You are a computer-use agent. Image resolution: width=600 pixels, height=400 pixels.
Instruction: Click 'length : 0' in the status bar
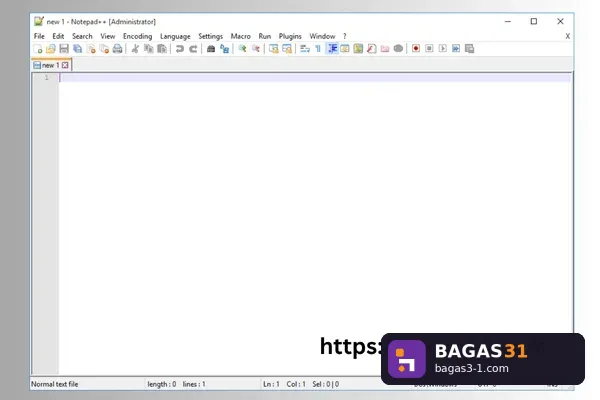pyautogui.click(x=161, y=384)
